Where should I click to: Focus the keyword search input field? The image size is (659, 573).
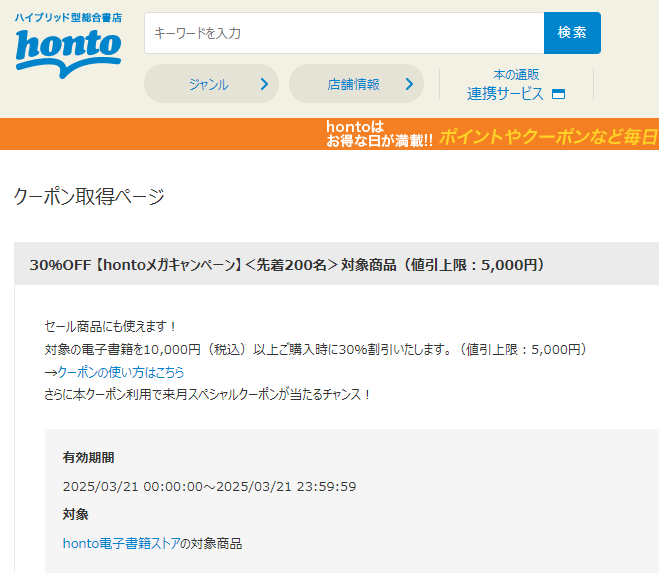344,33
